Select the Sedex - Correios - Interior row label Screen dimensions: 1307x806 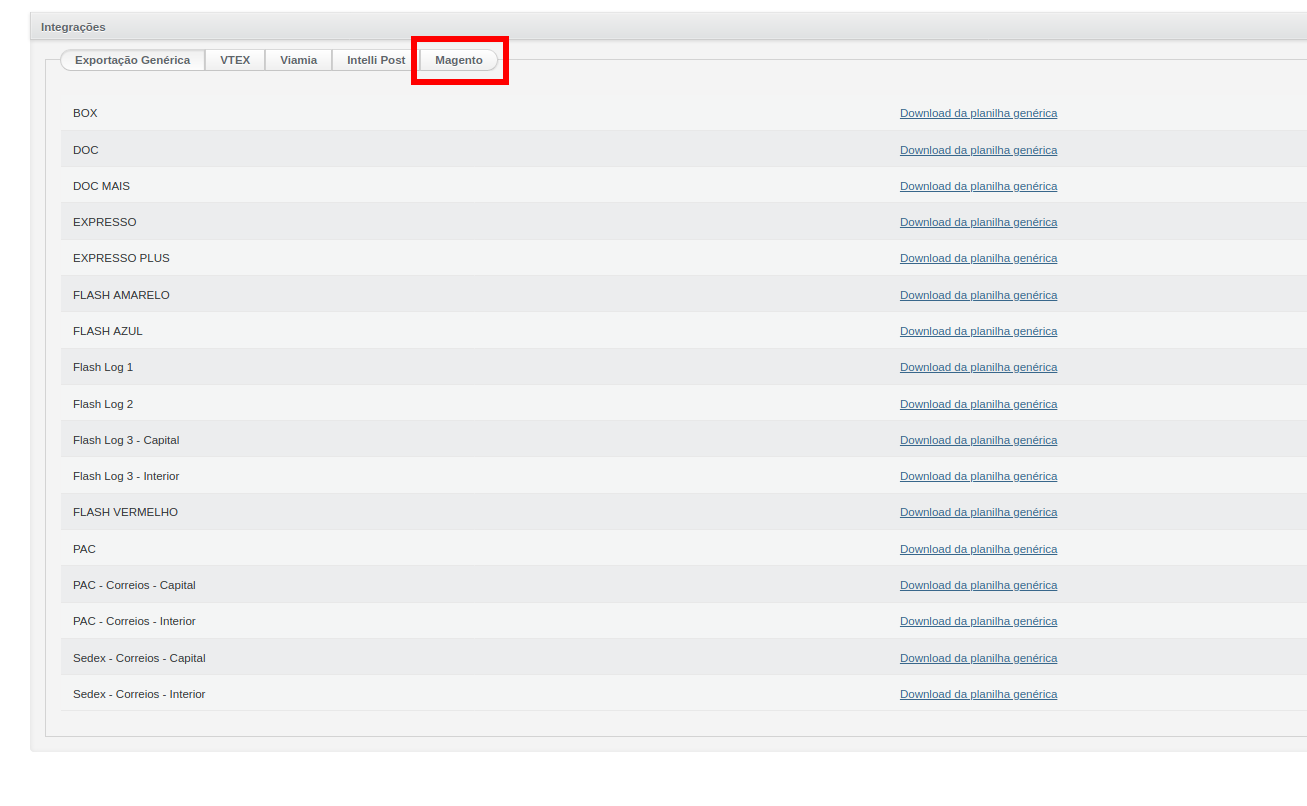click(139, 694)
